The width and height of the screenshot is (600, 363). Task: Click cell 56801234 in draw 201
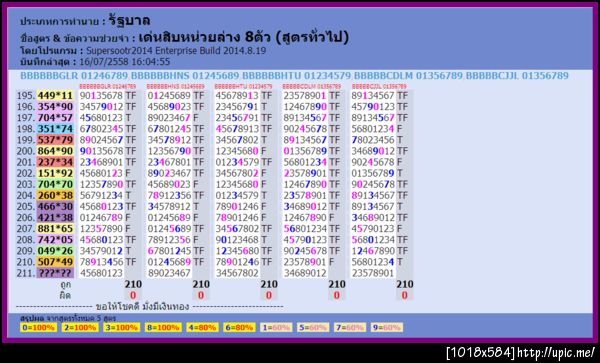point(305,162)
